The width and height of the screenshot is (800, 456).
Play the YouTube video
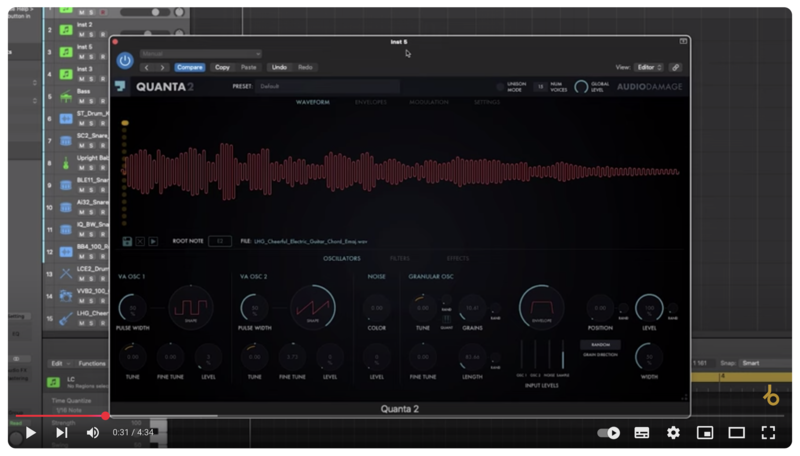[x=30, y=433]
